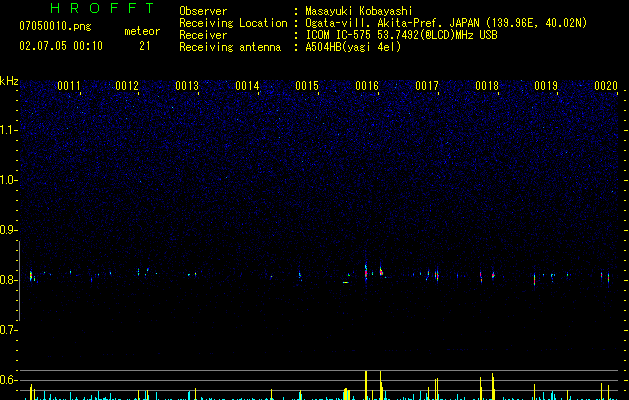Click the antenna value A504HB(yagi 4el)
629x400 pixels.
[x=353, y=47]
